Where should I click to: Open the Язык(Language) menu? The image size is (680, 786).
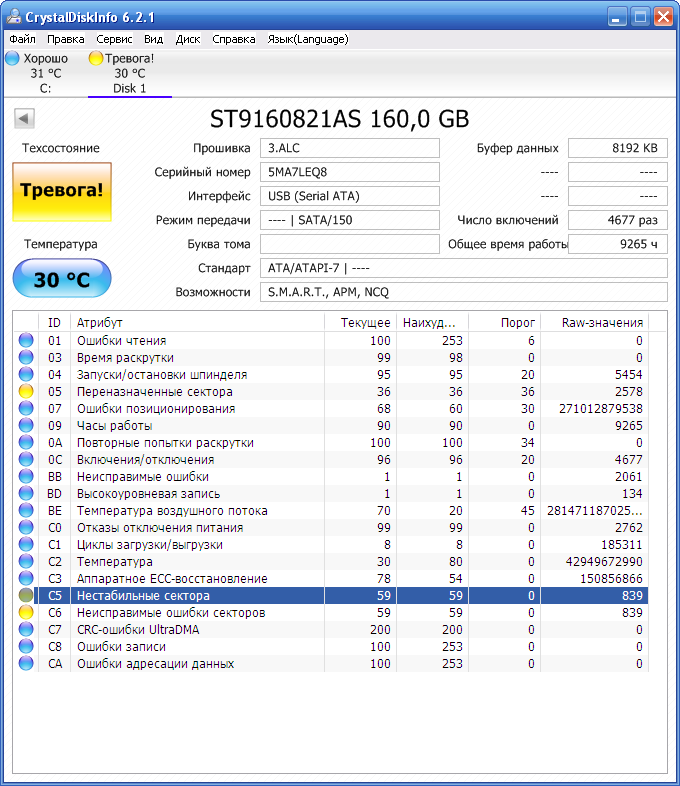tap(308, 39)
